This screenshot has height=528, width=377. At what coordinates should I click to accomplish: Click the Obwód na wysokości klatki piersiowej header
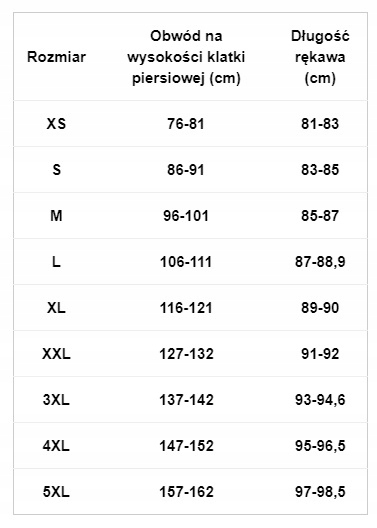(186, 57)
